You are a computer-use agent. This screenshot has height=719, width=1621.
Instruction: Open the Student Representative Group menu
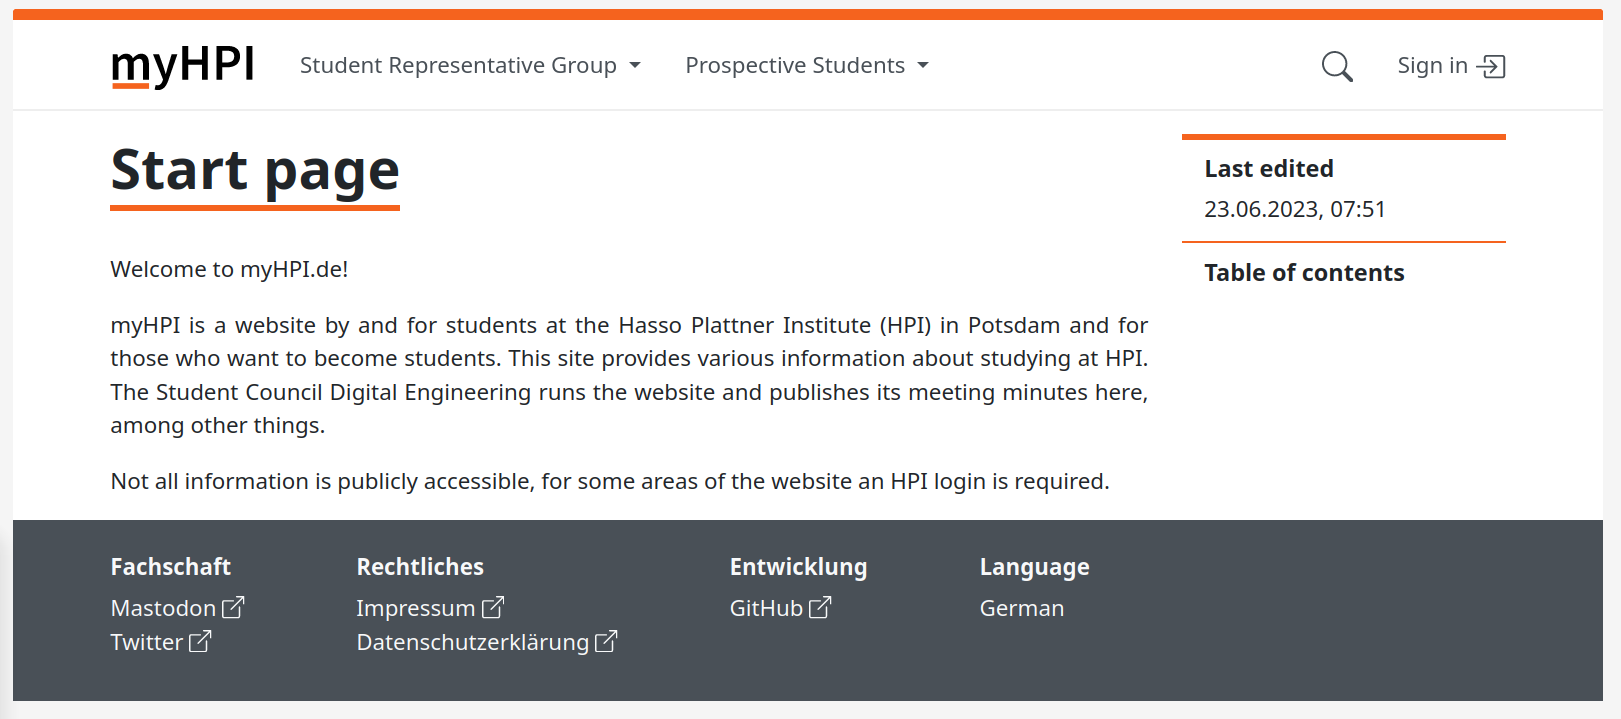(x=458, y=66)
